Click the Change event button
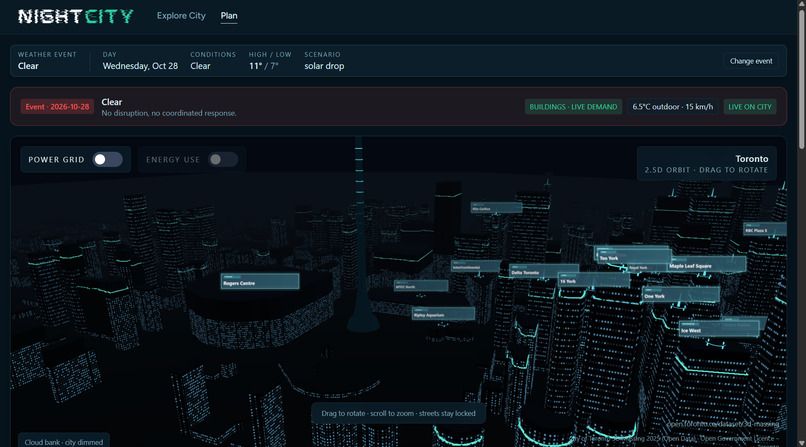The image size is (806, 447). [750, 61]
